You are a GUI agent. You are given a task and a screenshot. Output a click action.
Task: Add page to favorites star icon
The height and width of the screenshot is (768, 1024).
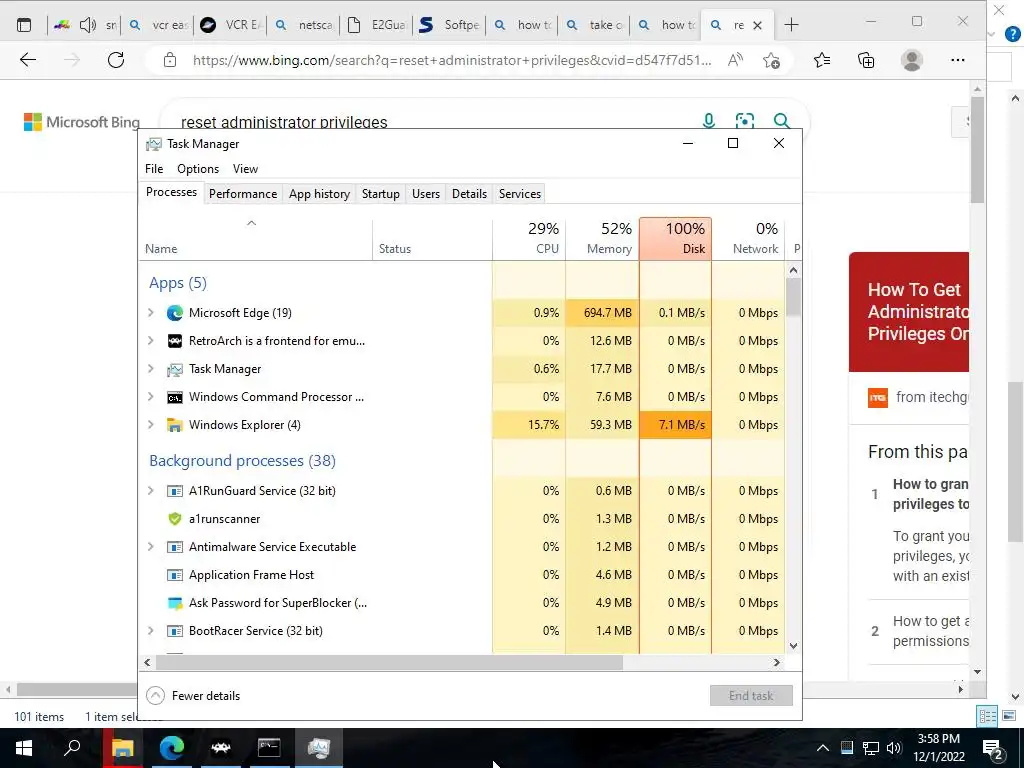pos(771,60)
